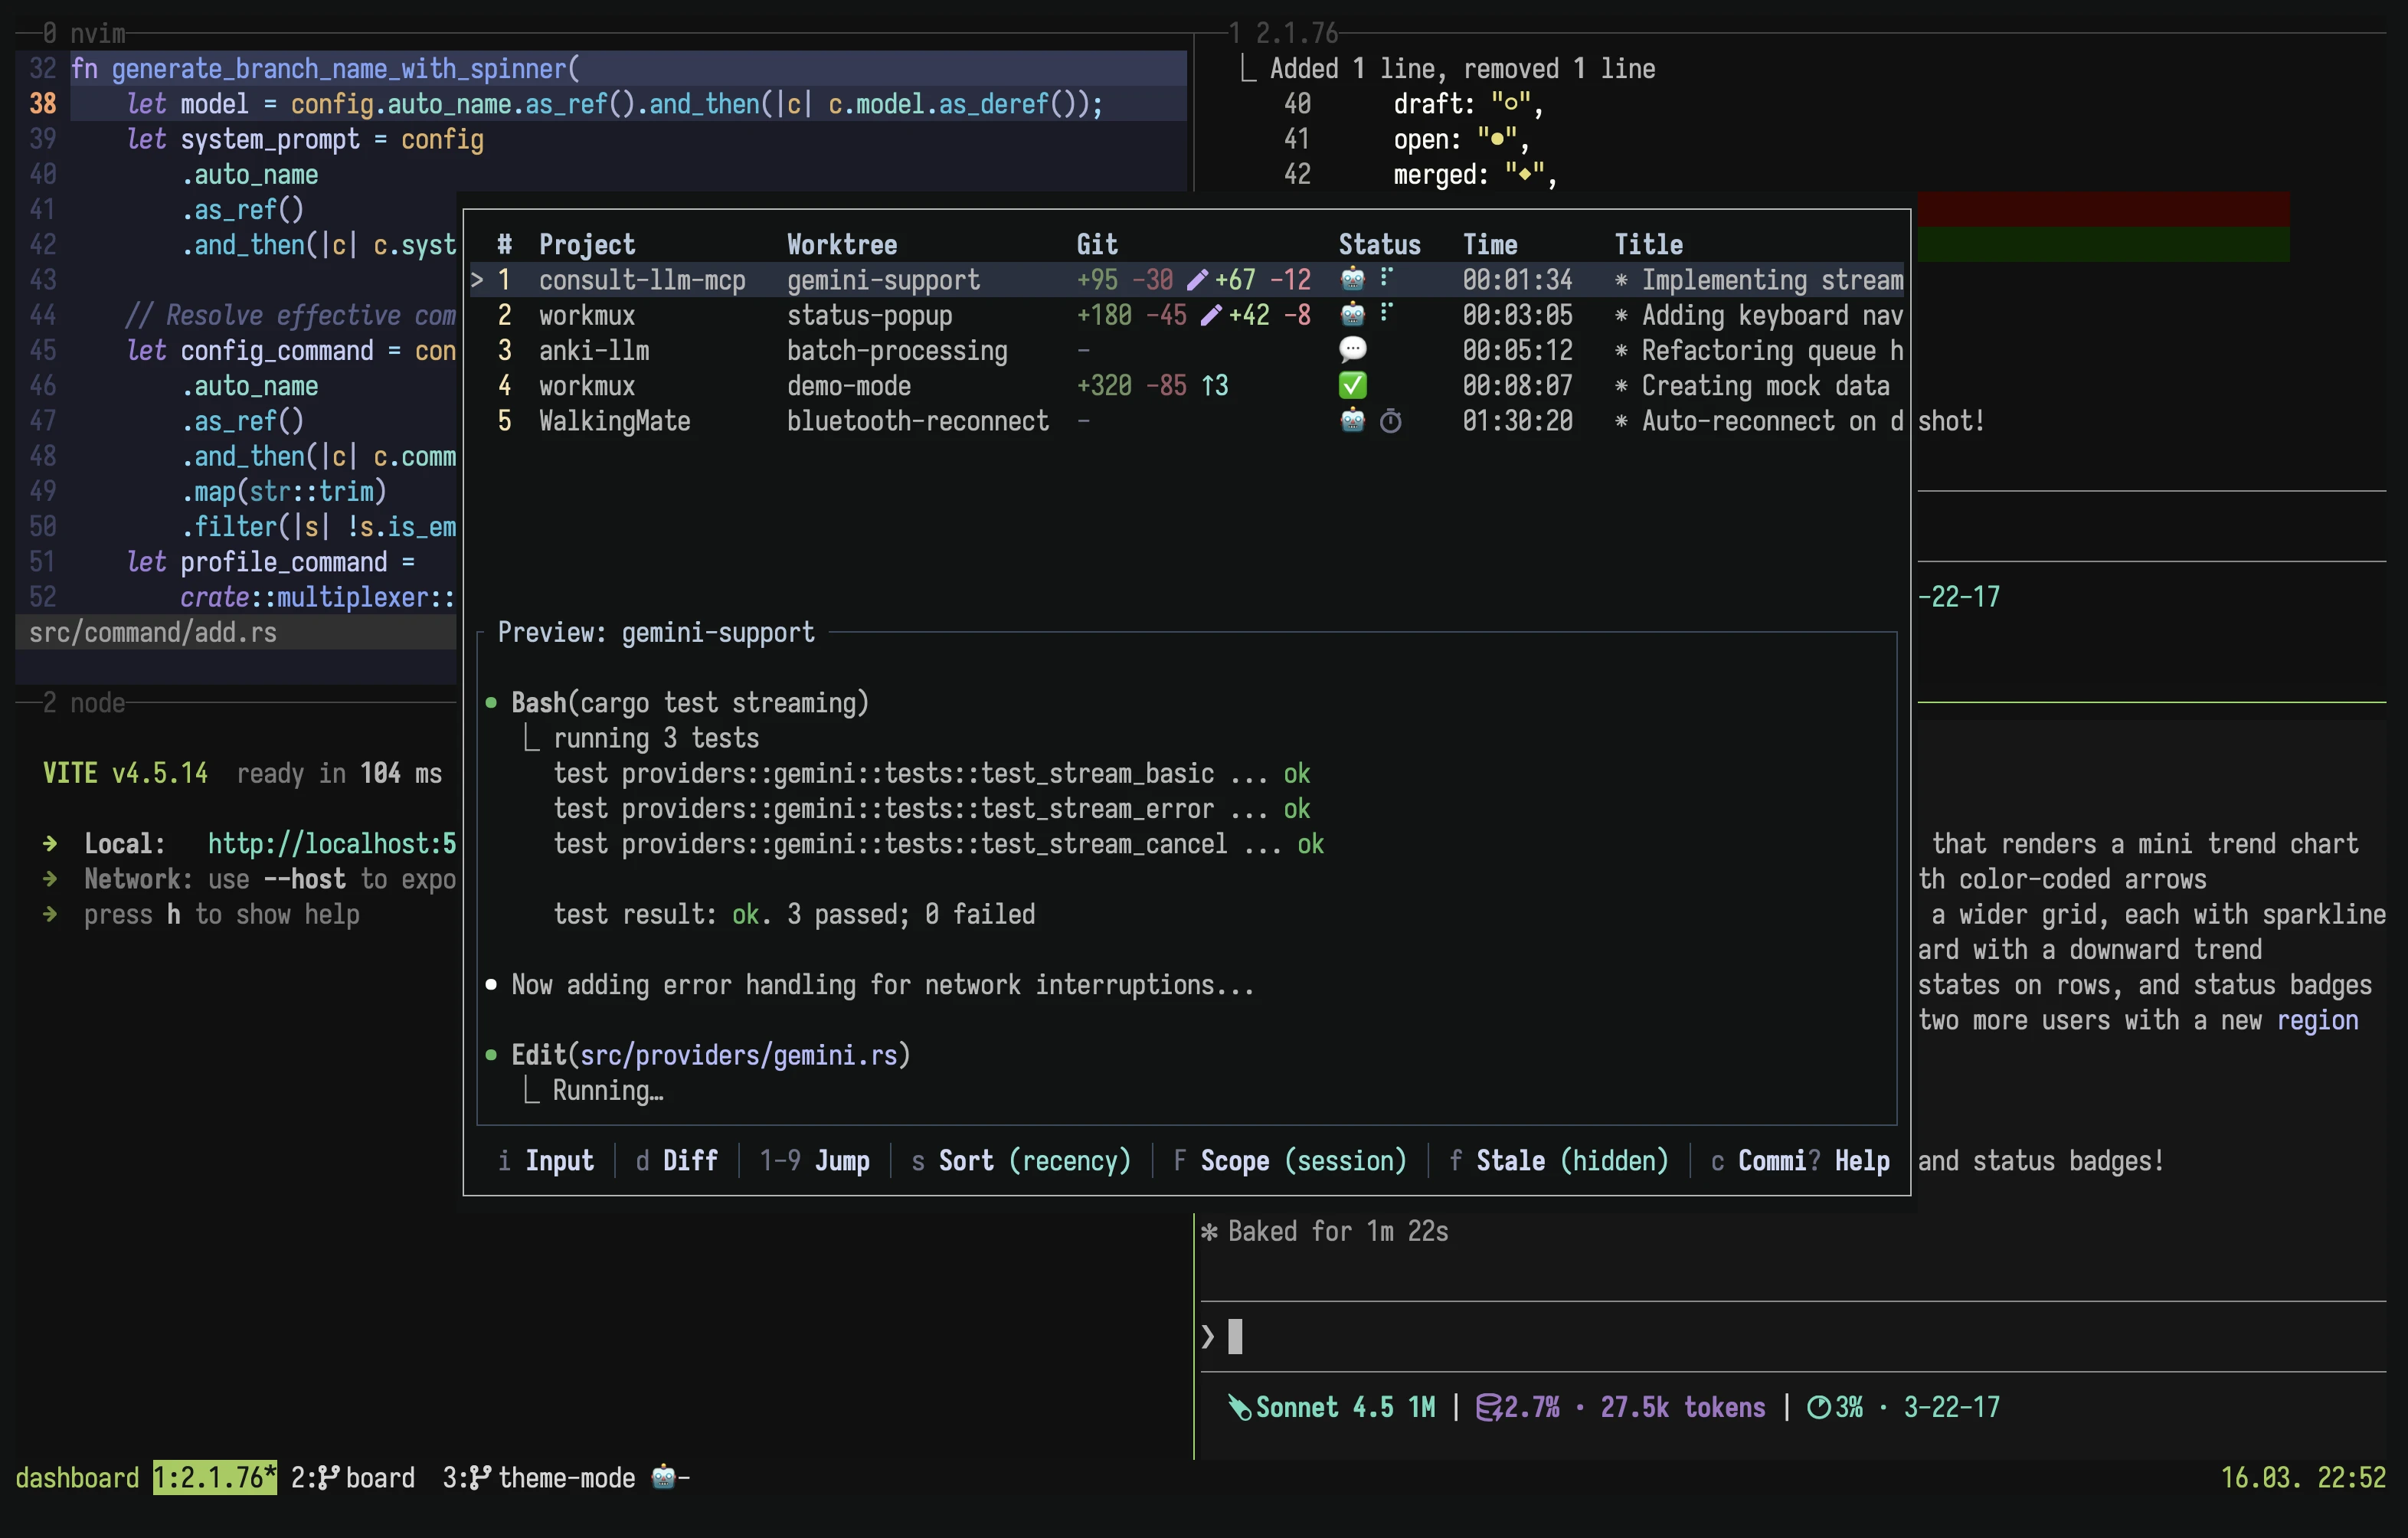Click the src/providers/gemini.rs path in preview
Screen dimensions: 2408x1538
click(739, 1055)
